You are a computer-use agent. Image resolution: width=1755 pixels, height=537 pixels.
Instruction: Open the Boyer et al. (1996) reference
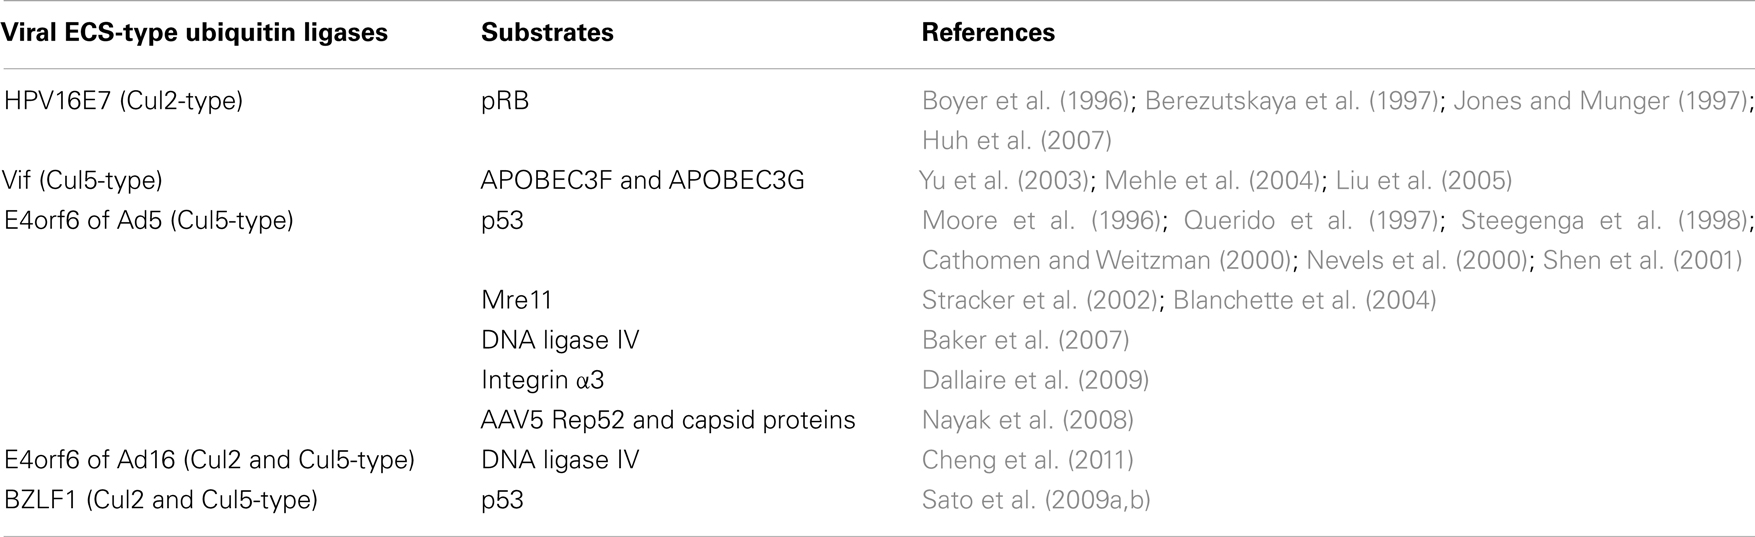click(1026, 101)
